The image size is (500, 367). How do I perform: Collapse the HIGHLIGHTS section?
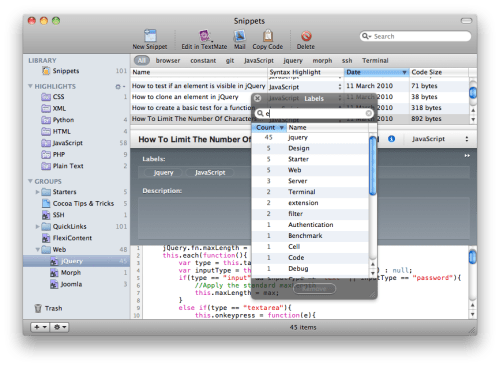[30, 86]
